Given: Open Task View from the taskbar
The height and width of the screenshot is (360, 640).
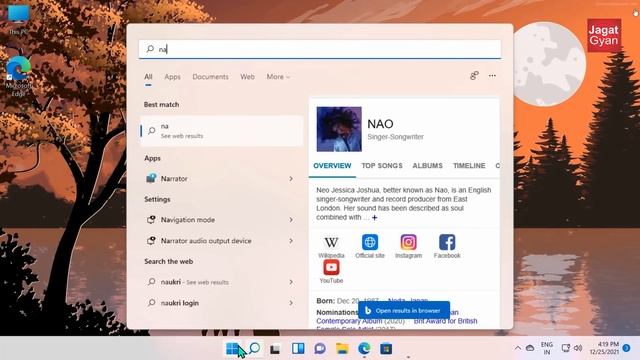Looking at the screenshot, I should 276,349.
